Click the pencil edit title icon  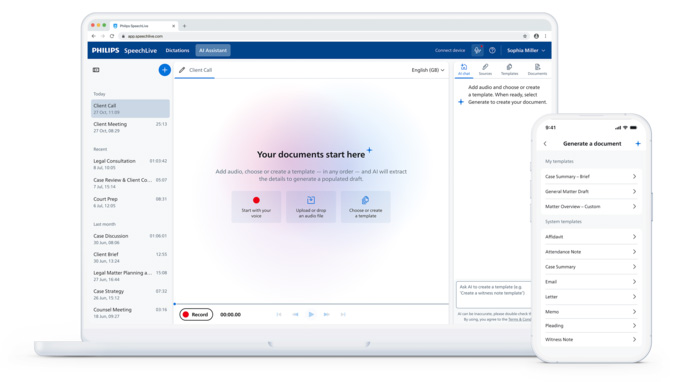click(x=182, y=70)
